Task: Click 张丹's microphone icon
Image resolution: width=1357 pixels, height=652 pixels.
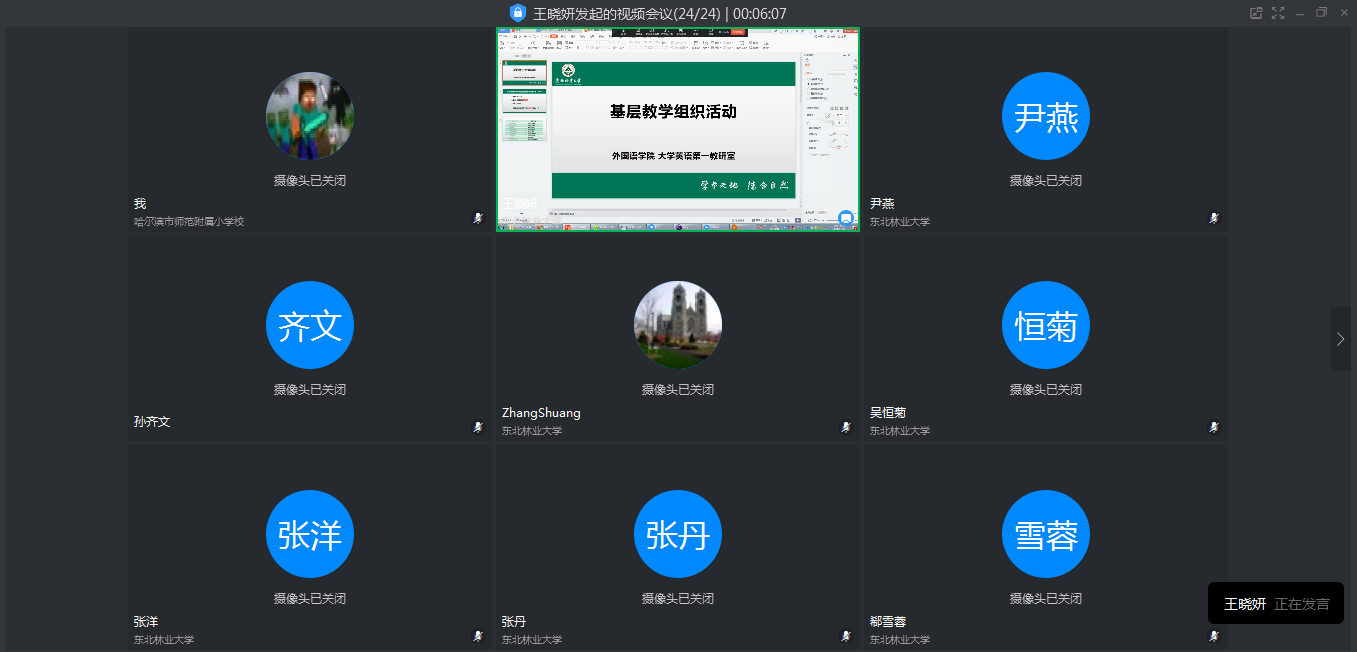Action: [x=845, y=635]
